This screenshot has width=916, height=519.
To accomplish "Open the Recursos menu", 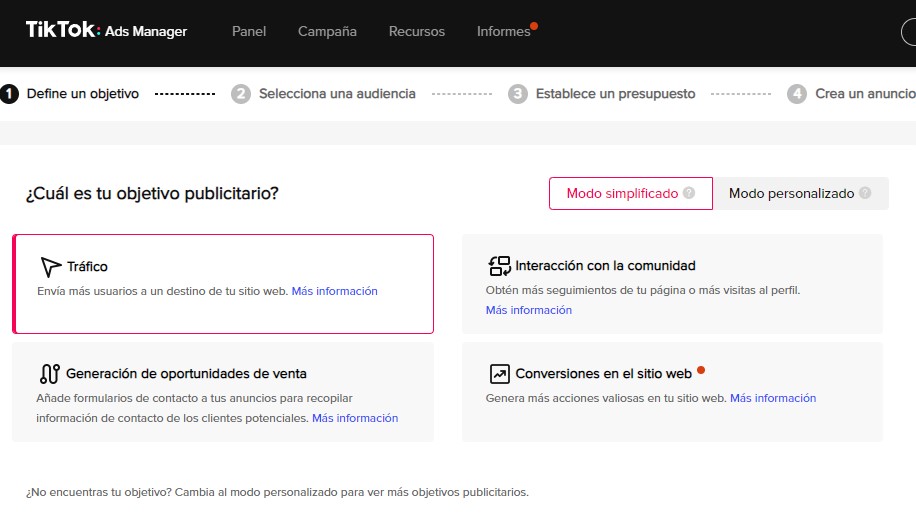I will (417, 31).
